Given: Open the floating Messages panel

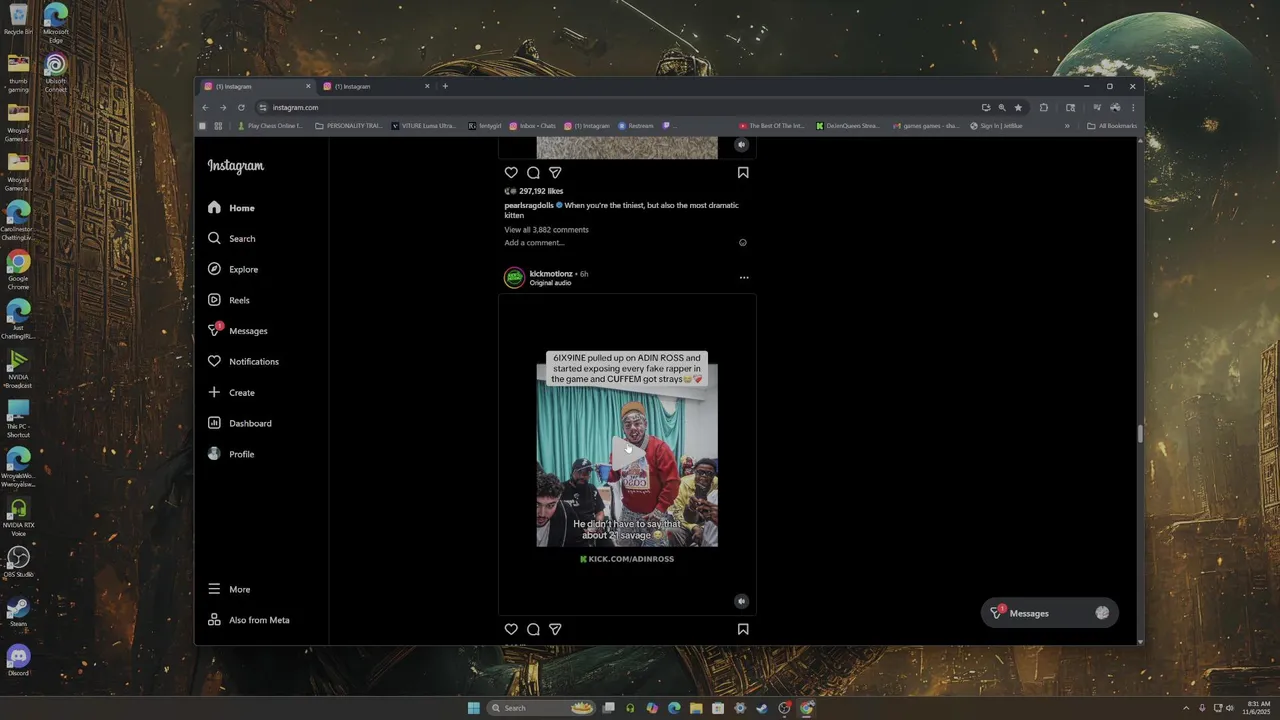Looking at the screenshot, I should pos(1049,613).
